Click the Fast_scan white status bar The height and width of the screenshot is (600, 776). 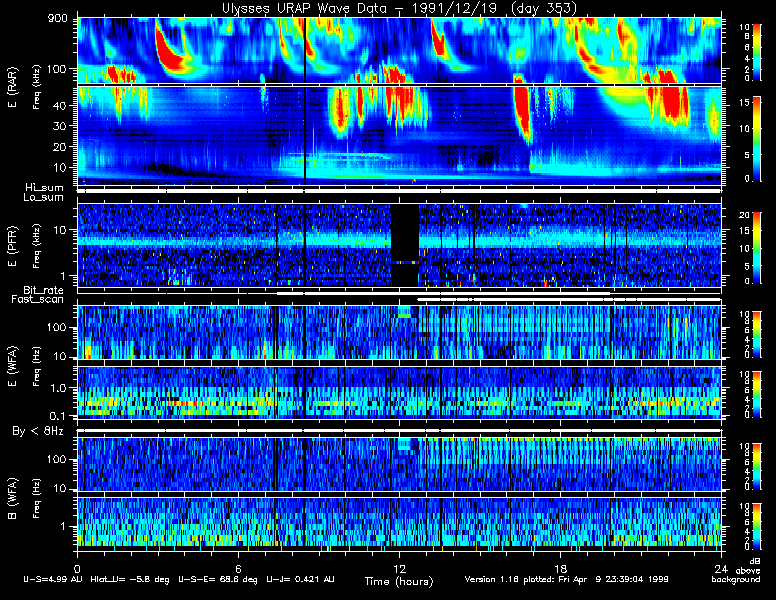point(569,300)
